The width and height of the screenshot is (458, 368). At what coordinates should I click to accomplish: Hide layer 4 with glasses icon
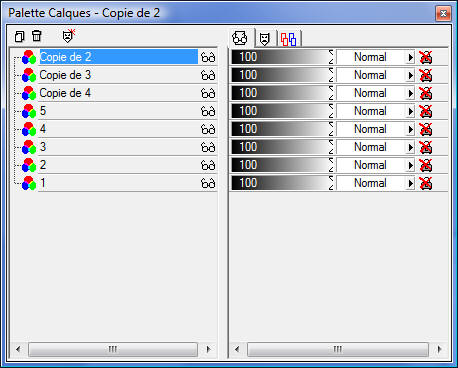click(208, 129)
